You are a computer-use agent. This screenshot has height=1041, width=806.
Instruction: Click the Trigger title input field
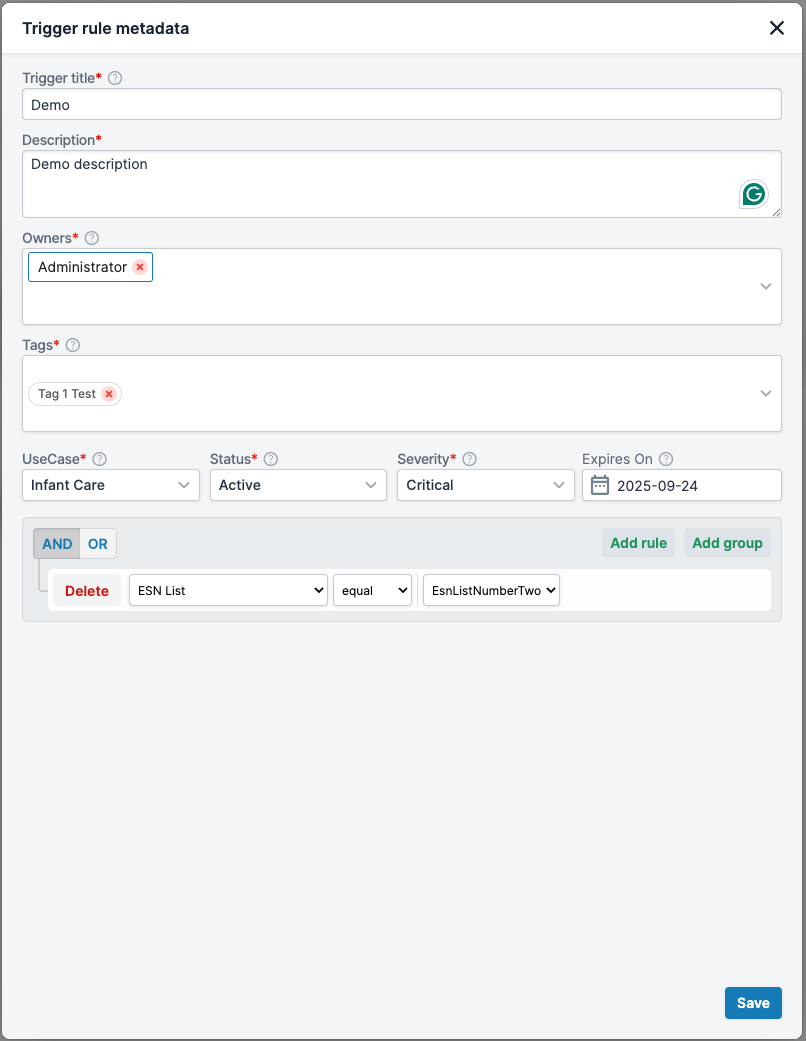click(x=402, y=105)
